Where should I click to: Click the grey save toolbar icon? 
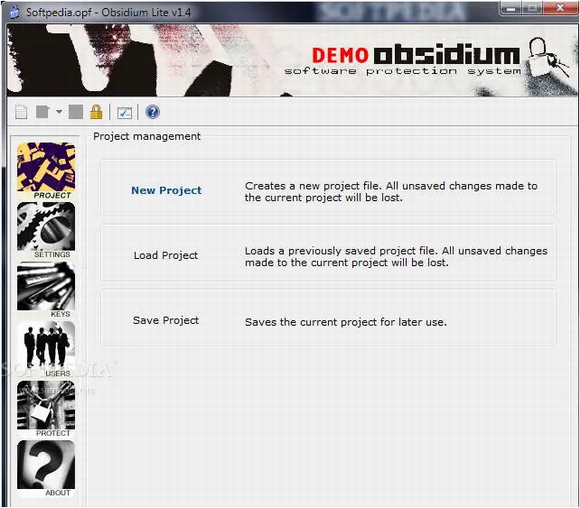point(76,112)
